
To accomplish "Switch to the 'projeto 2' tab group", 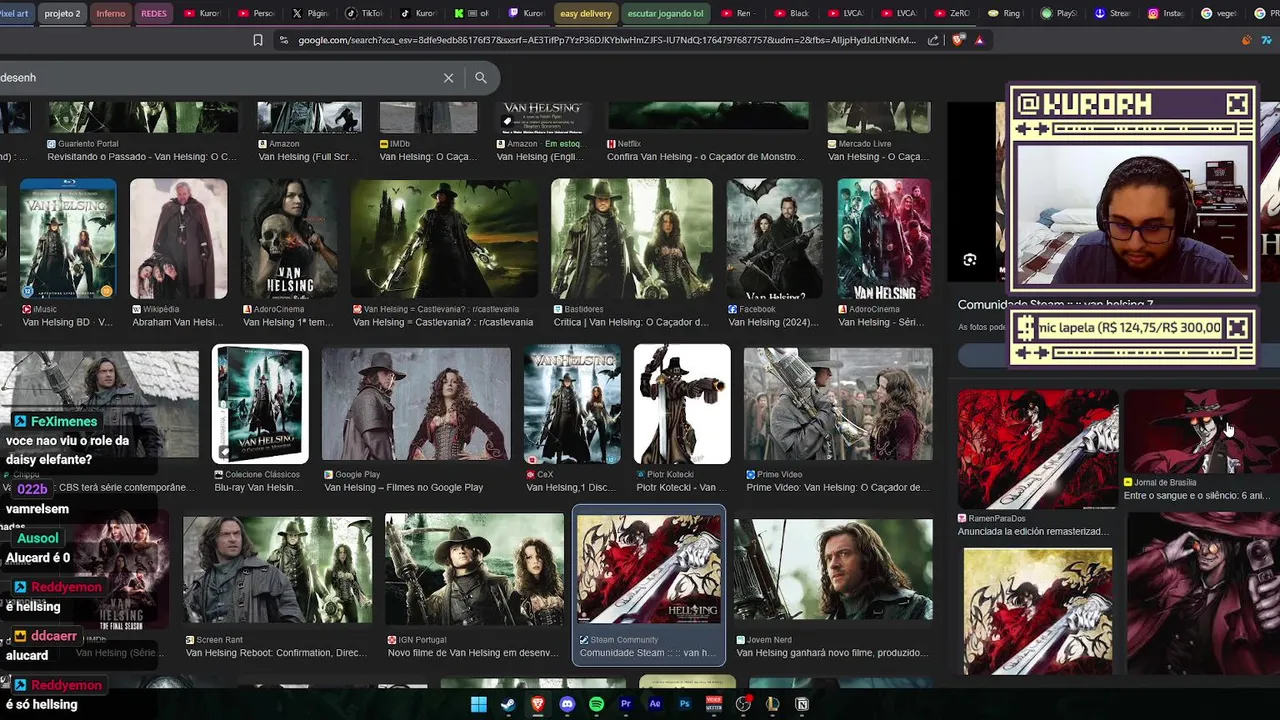I will point(62,14).
